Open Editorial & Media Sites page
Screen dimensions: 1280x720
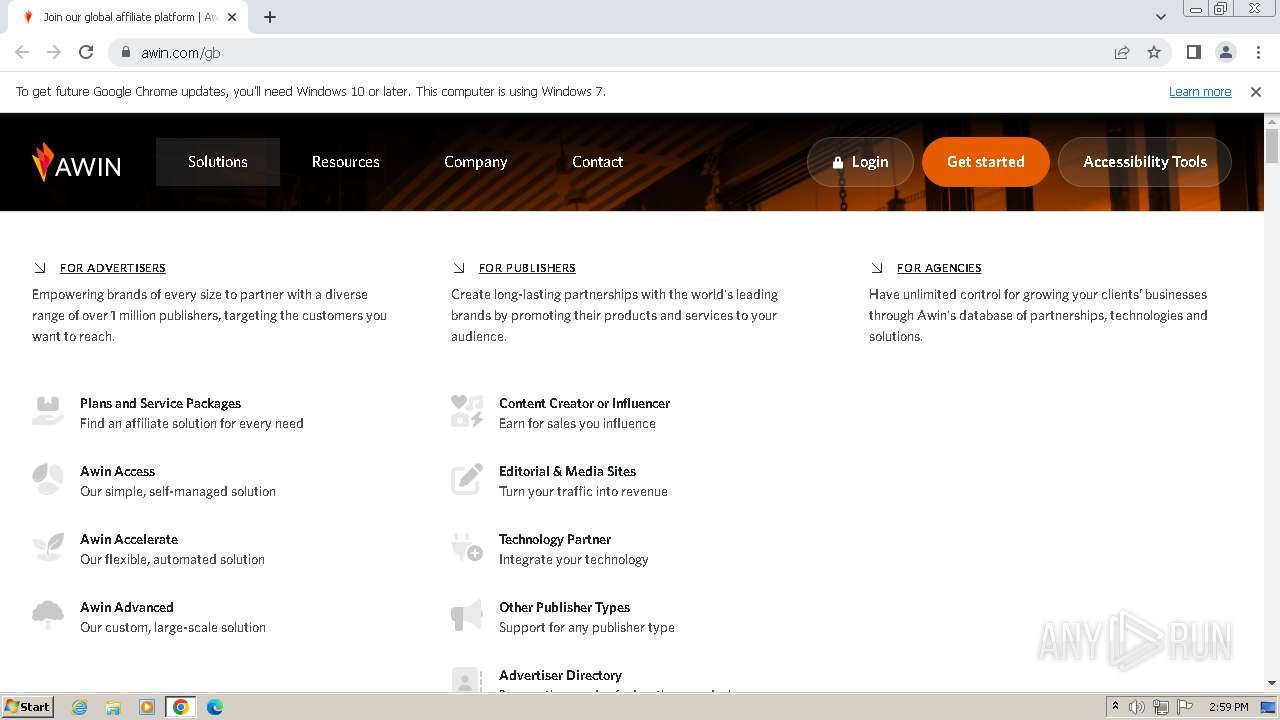point(567,471)
